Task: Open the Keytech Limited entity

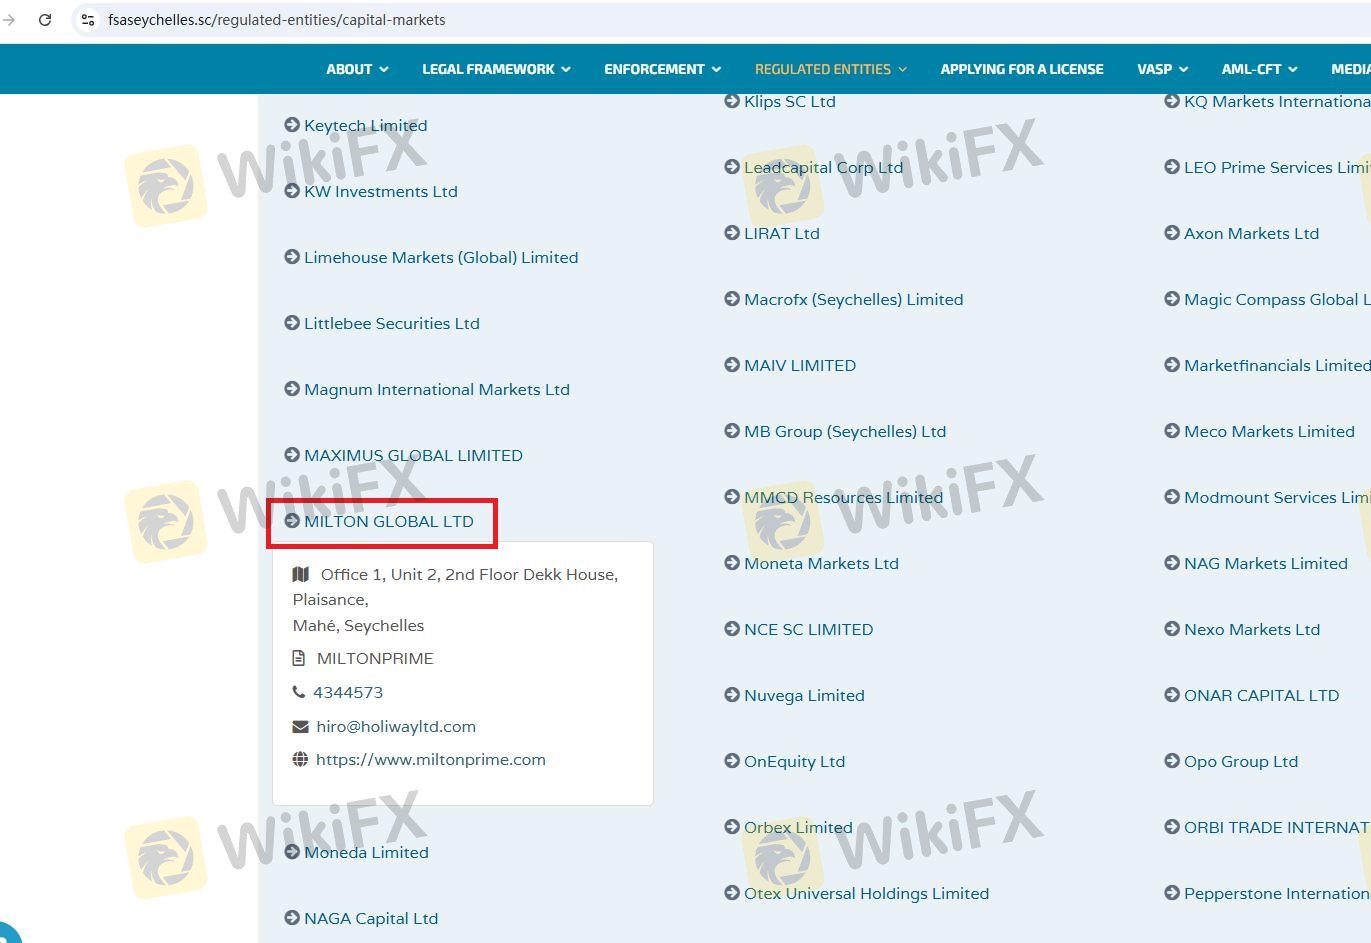Action: pos(366,125)
